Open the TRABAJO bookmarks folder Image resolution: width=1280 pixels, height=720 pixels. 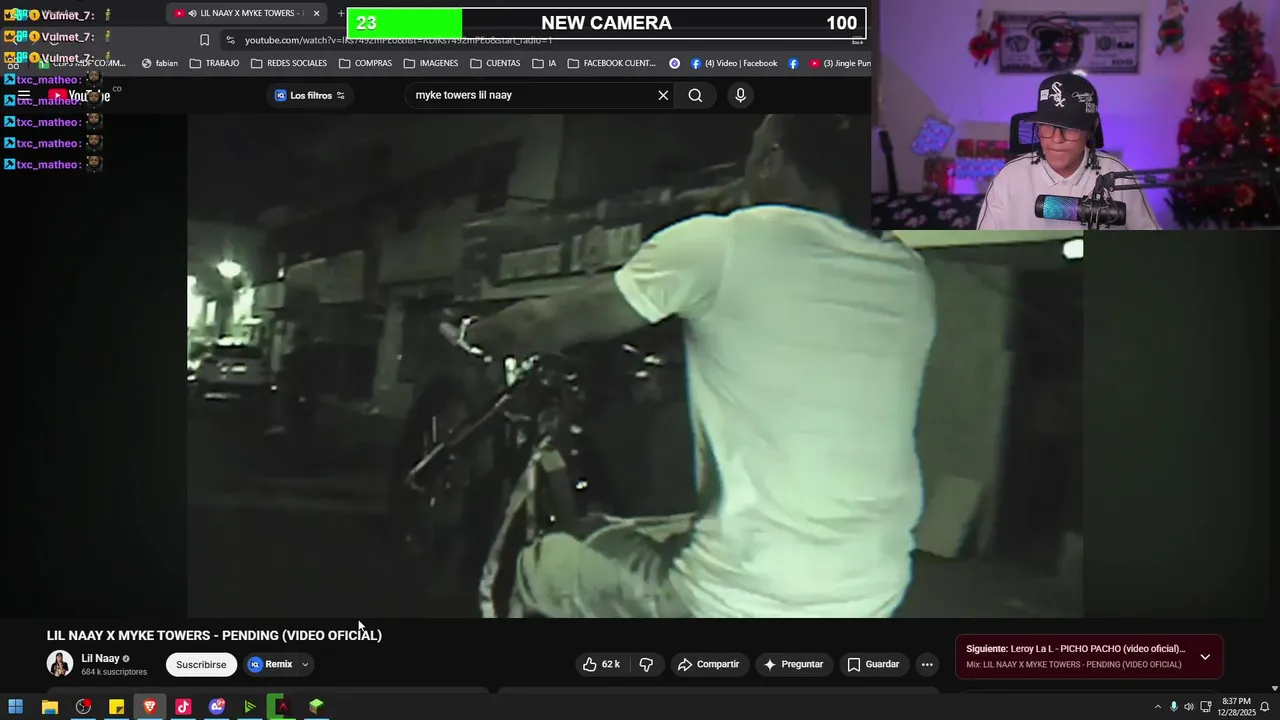(214, 63)
